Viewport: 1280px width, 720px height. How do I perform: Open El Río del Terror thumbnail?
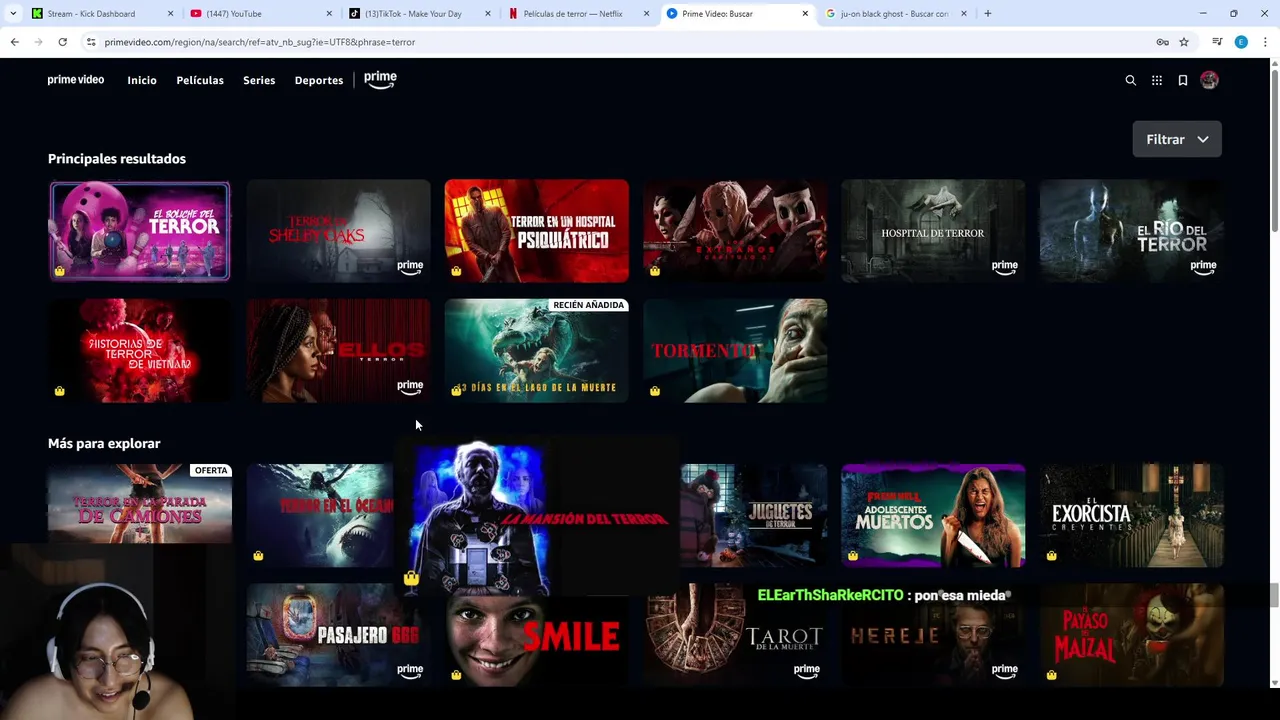click(x=1131, y=231)
